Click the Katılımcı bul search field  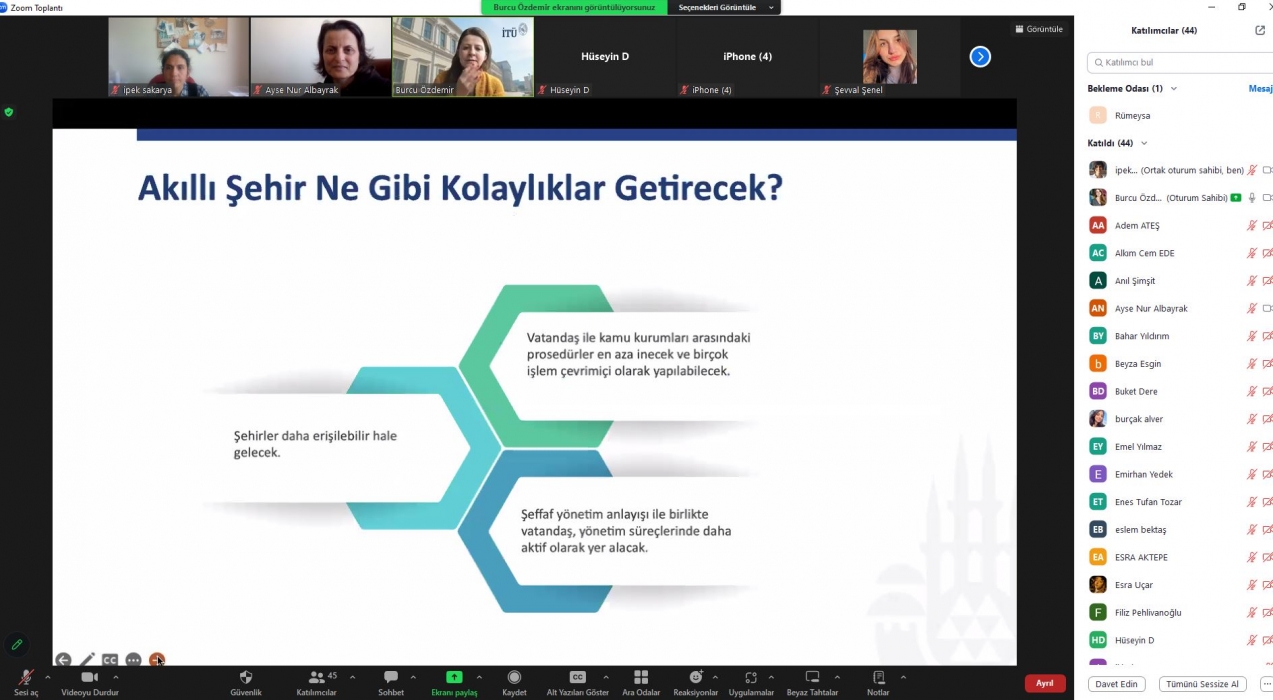point(1180,62)
